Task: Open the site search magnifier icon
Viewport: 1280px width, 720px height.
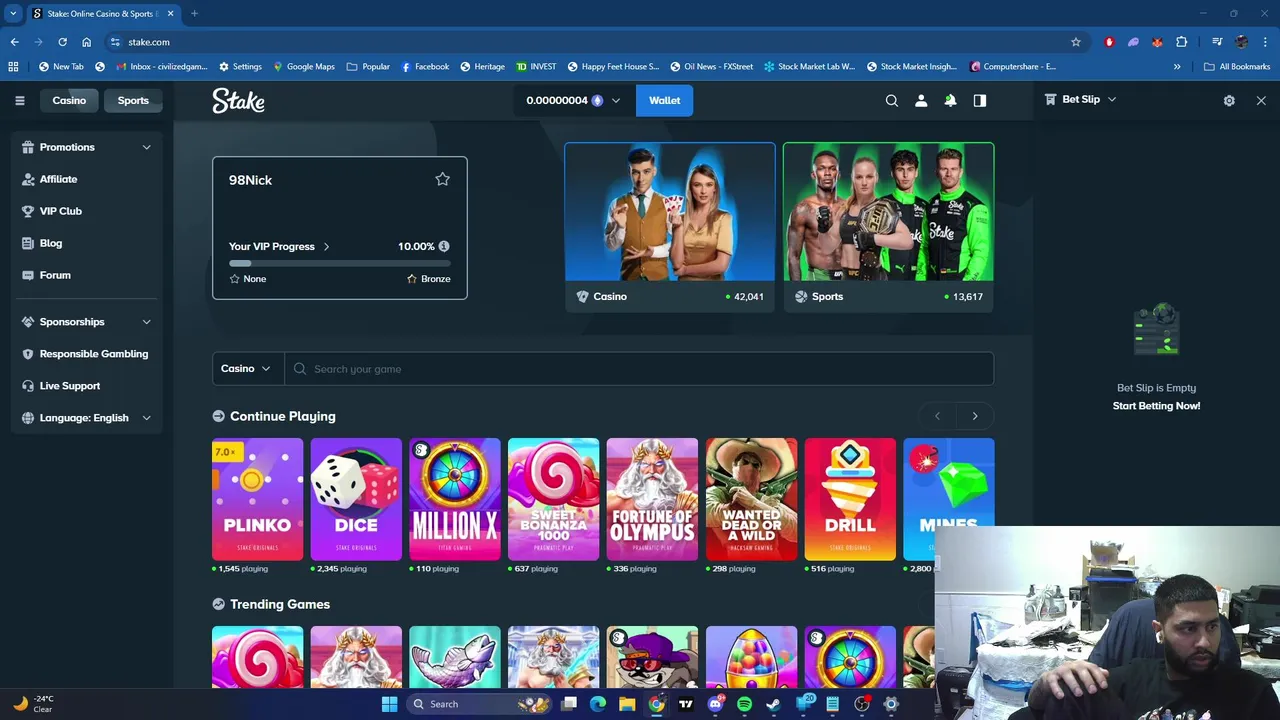Action: 892,100
